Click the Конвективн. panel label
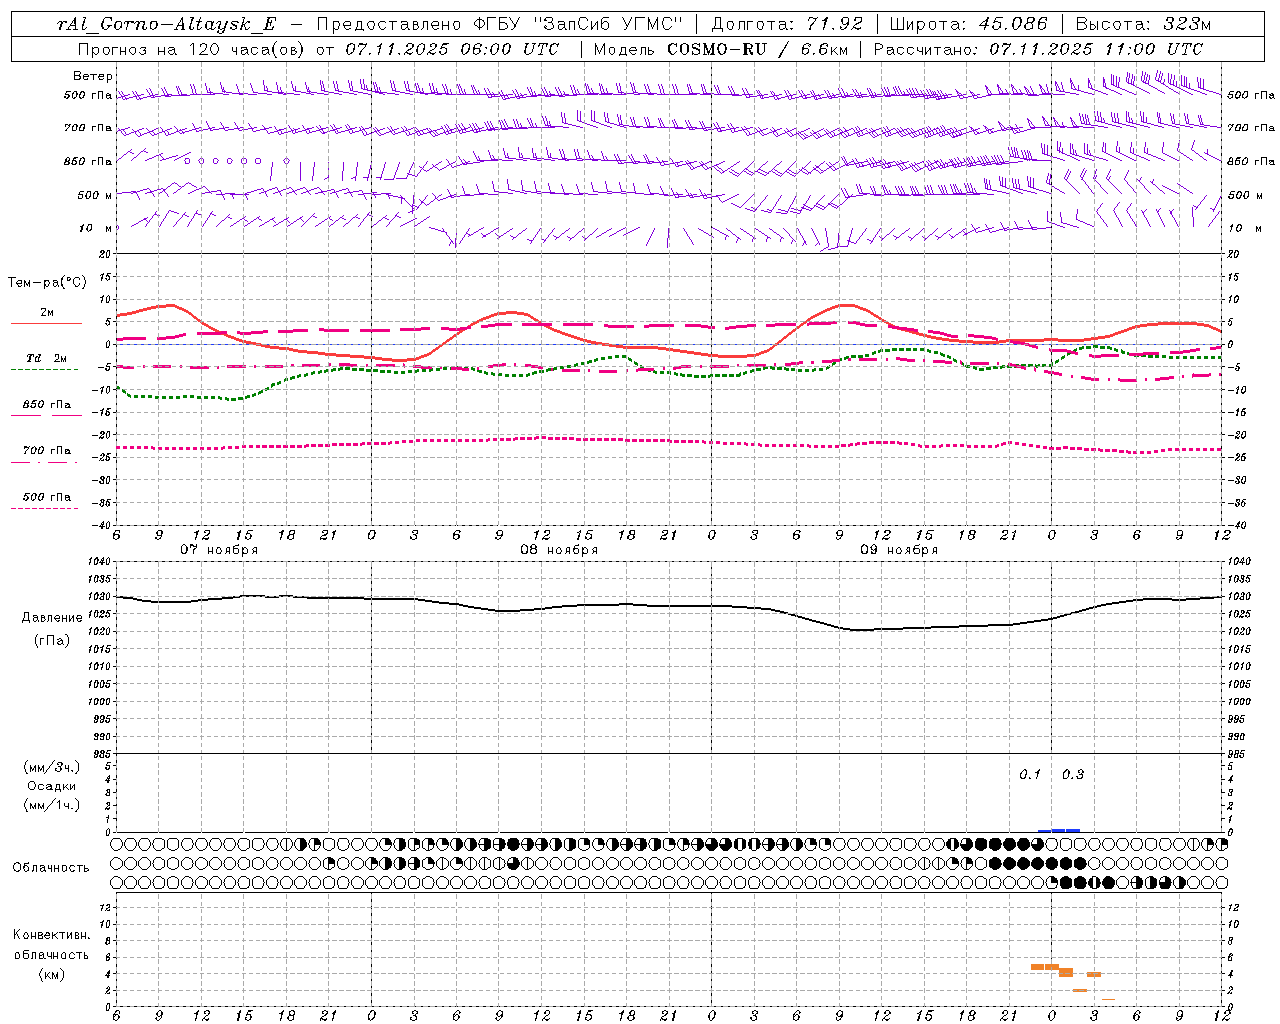The width and height of the screenshot is (1280, 1024). pos(51,935)
